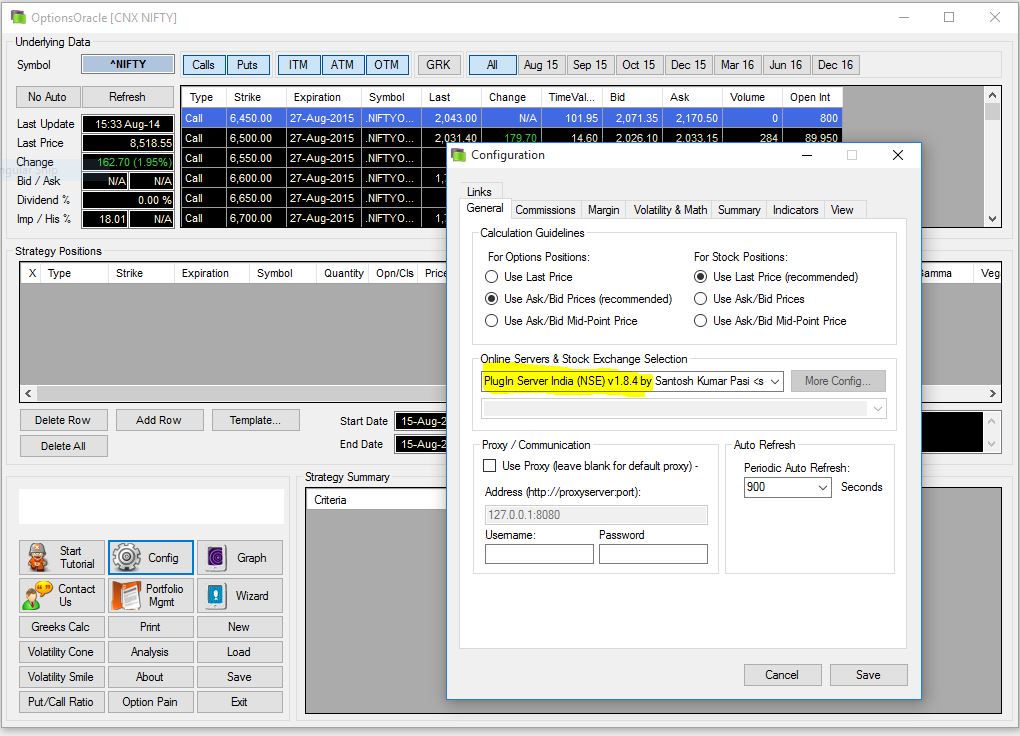Enable the Use Proxy checkbox
This screenshot has width=1020, height=736.
[489, 466]
